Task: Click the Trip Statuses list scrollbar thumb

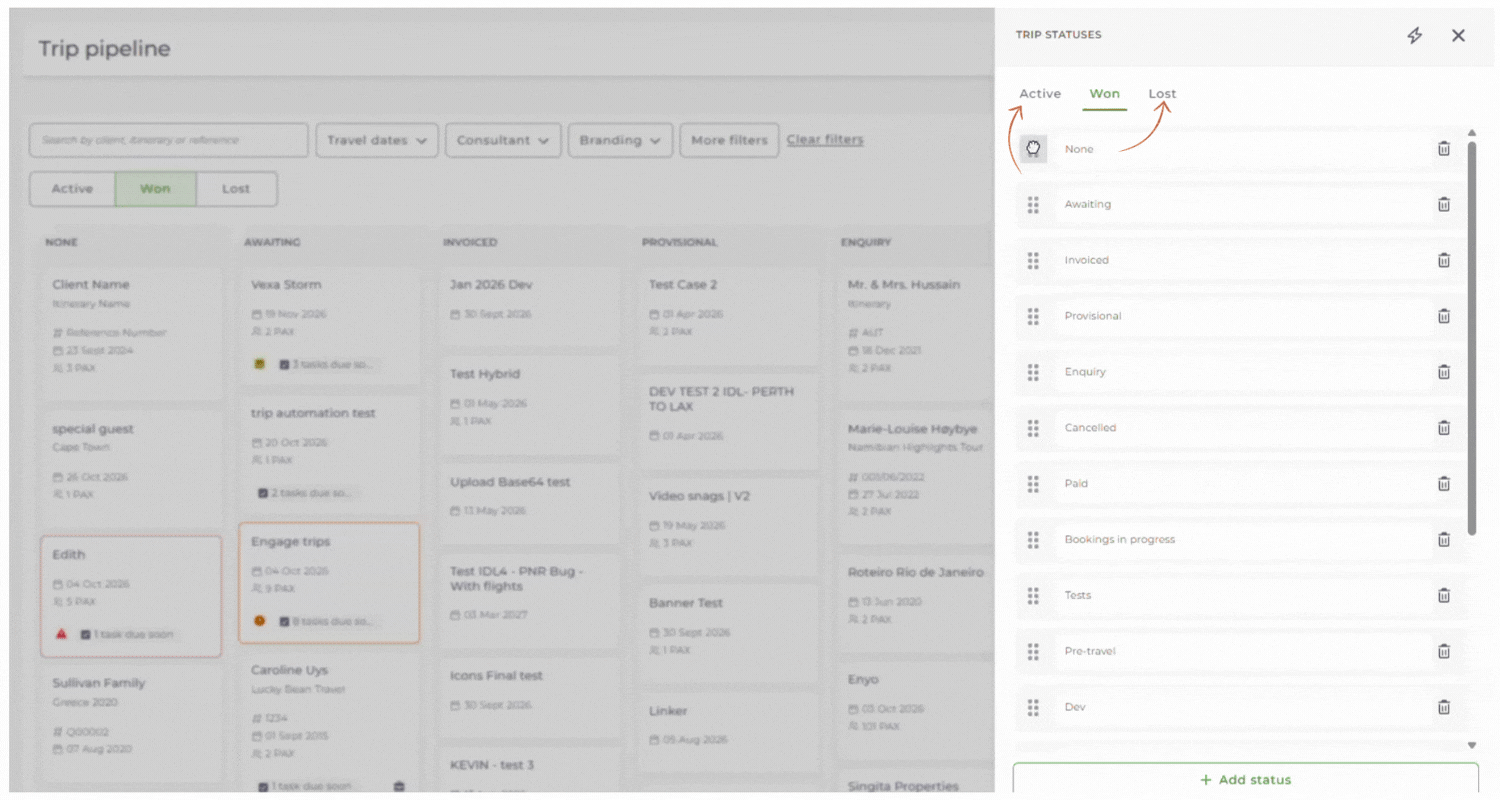Action: coord(1472,338)
